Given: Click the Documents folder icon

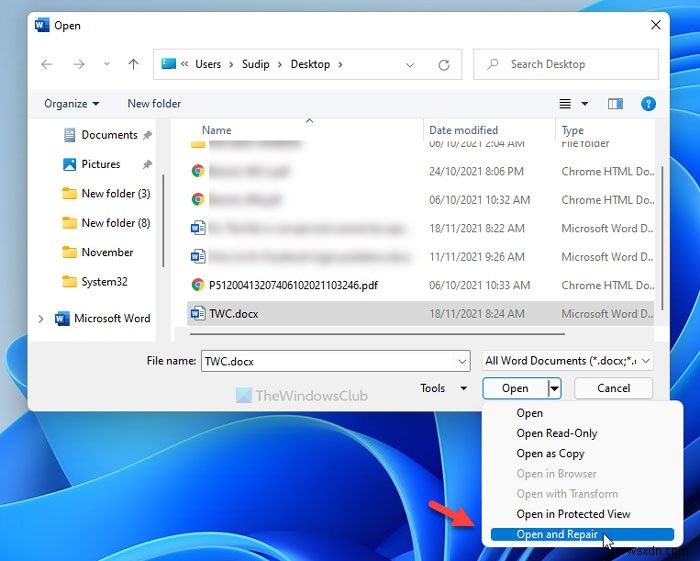Looking at the screenshot, I should point(69,135).
